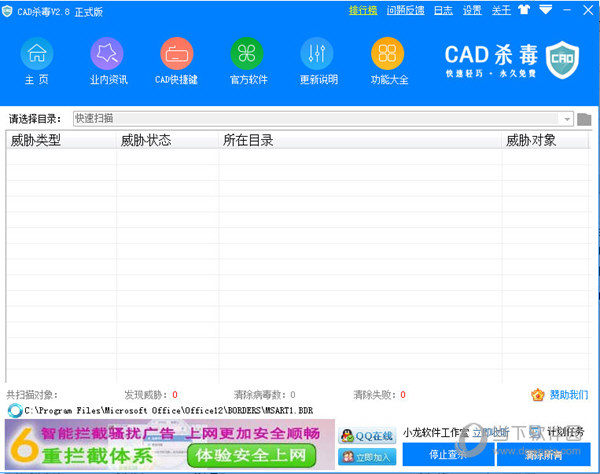
Task: Open the 关于 about link
Action: (501, 10)
